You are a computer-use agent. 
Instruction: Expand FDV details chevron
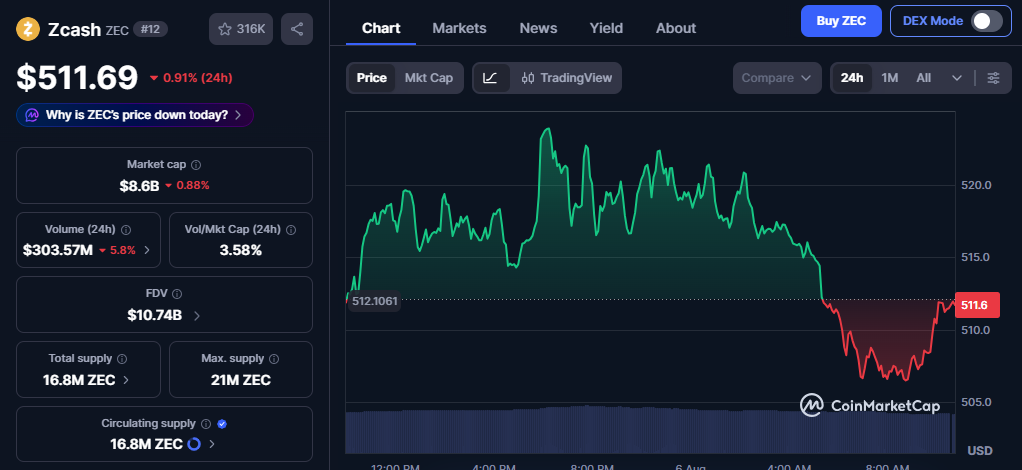(197, 316)
